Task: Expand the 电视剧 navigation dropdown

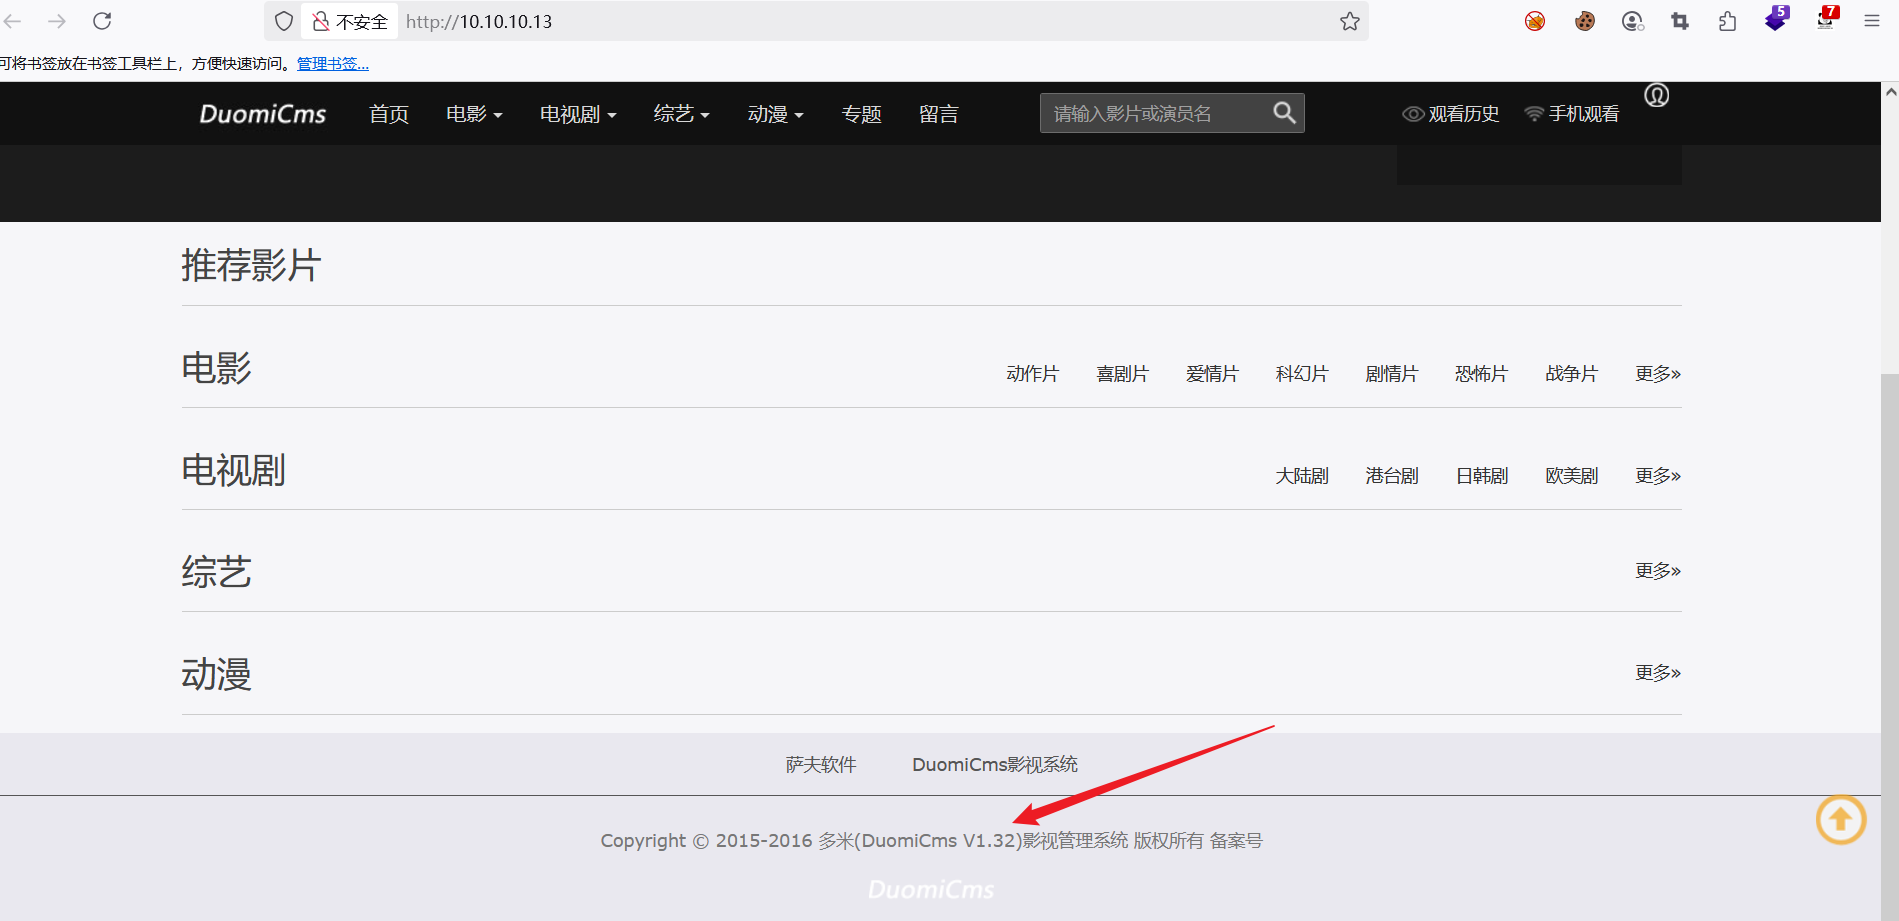Action: point(578,114)
